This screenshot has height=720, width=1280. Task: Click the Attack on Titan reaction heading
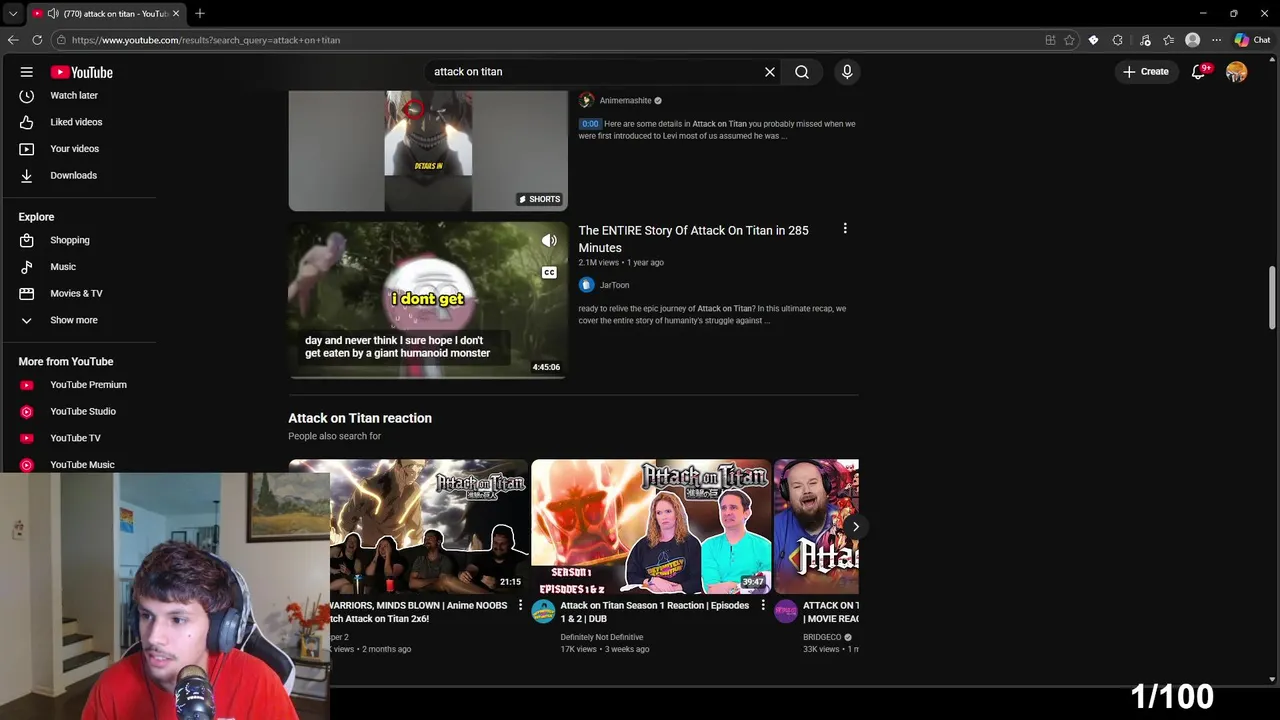pyautogui.click(x=360, y=418)
